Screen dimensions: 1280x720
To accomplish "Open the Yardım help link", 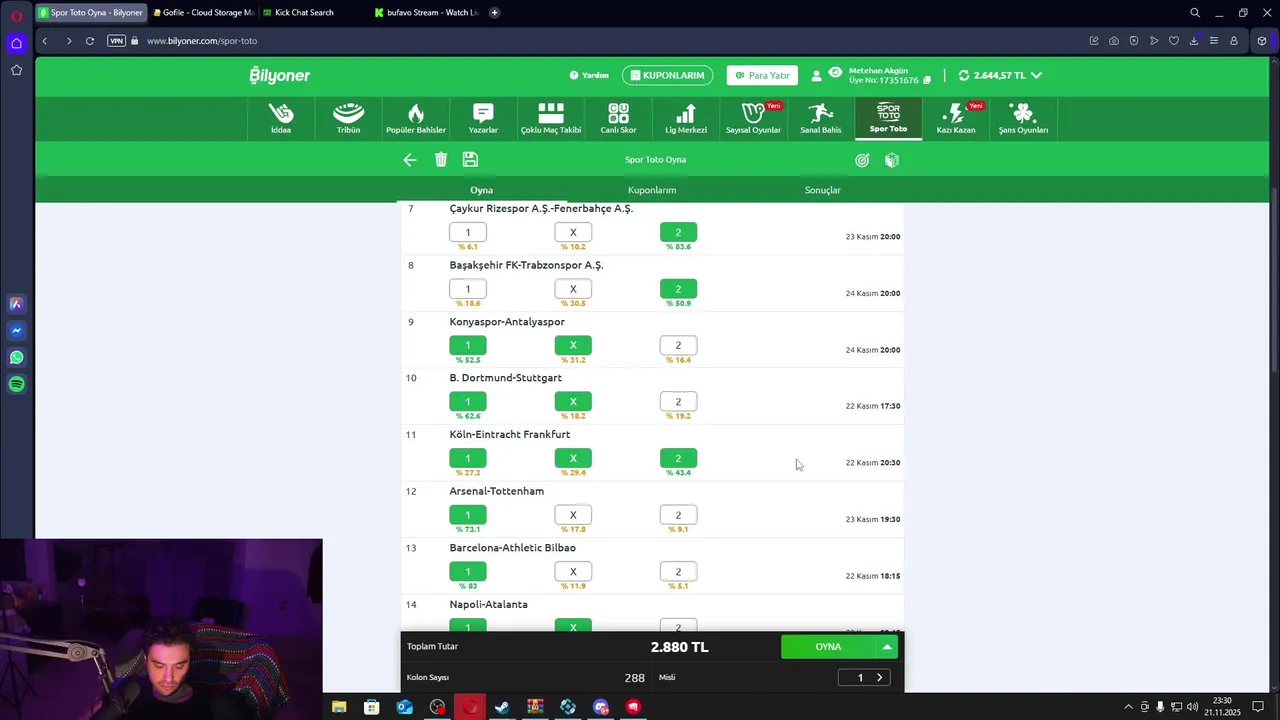I will pyautogui.click(x=589, y=75).
